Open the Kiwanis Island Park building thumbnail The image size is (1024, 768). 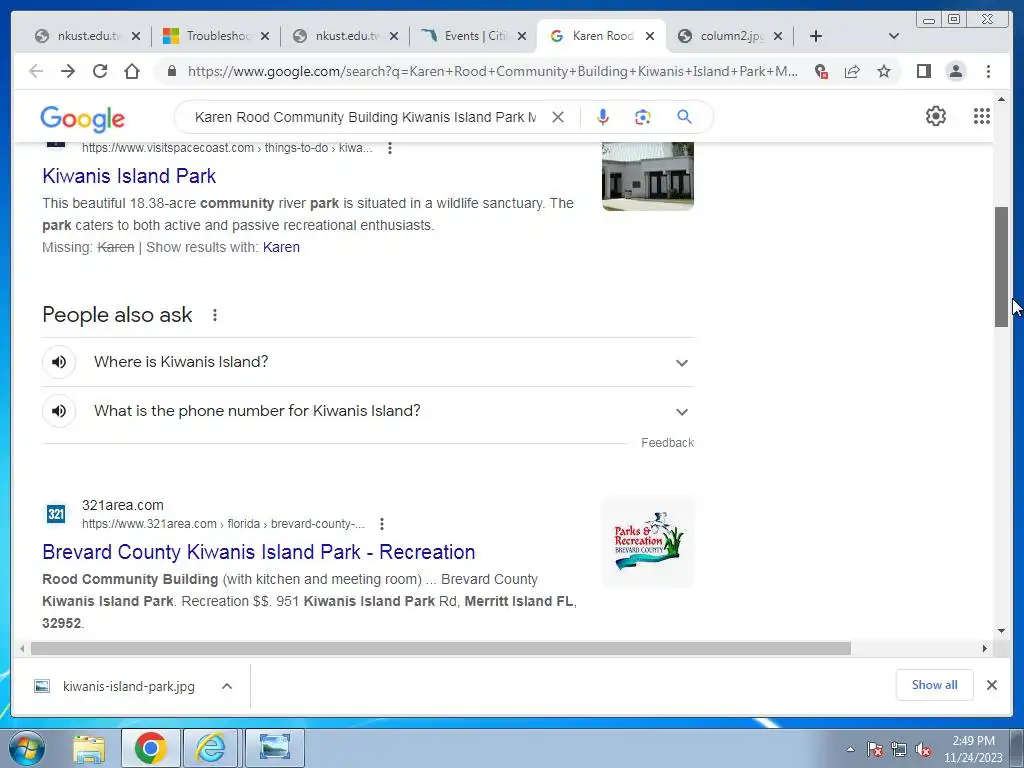(648, 176)
